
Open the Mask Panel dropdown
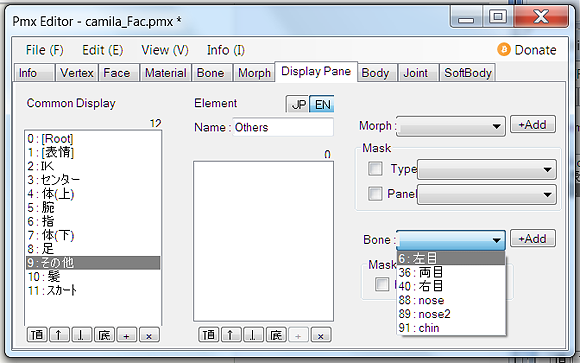pos(486,194)
